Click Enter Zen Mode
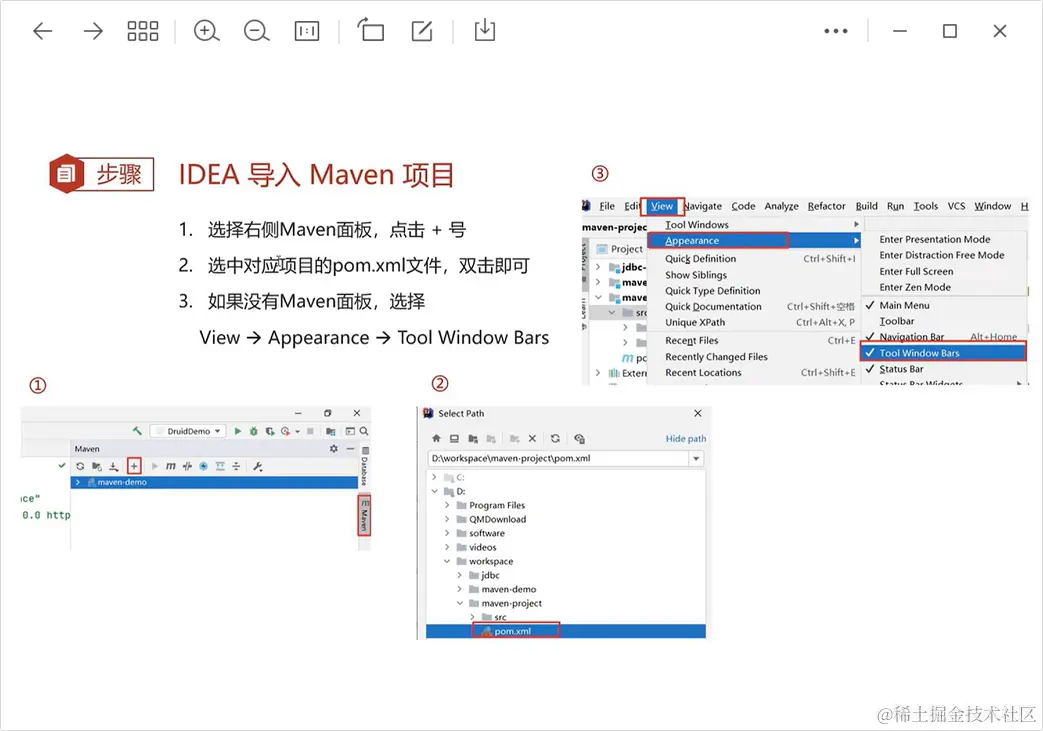Image resolution: width=1043 pixels, height=731 pixels. 944,287
